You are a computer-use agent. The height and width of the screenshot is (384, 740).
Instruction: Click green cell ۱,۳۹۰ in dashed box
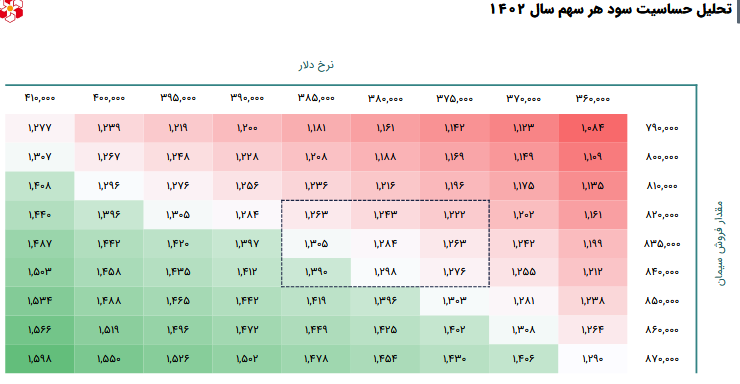316,272
